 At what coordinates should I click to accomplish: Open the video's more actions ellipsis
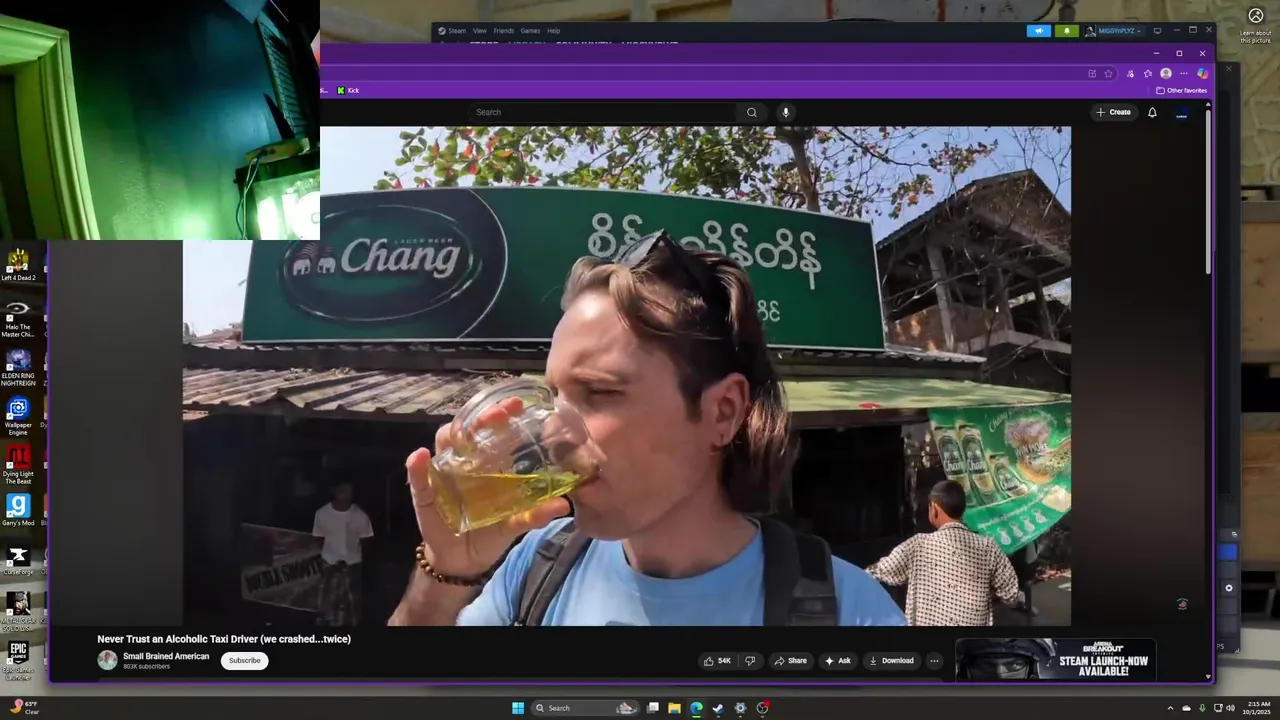coord(934,661)
